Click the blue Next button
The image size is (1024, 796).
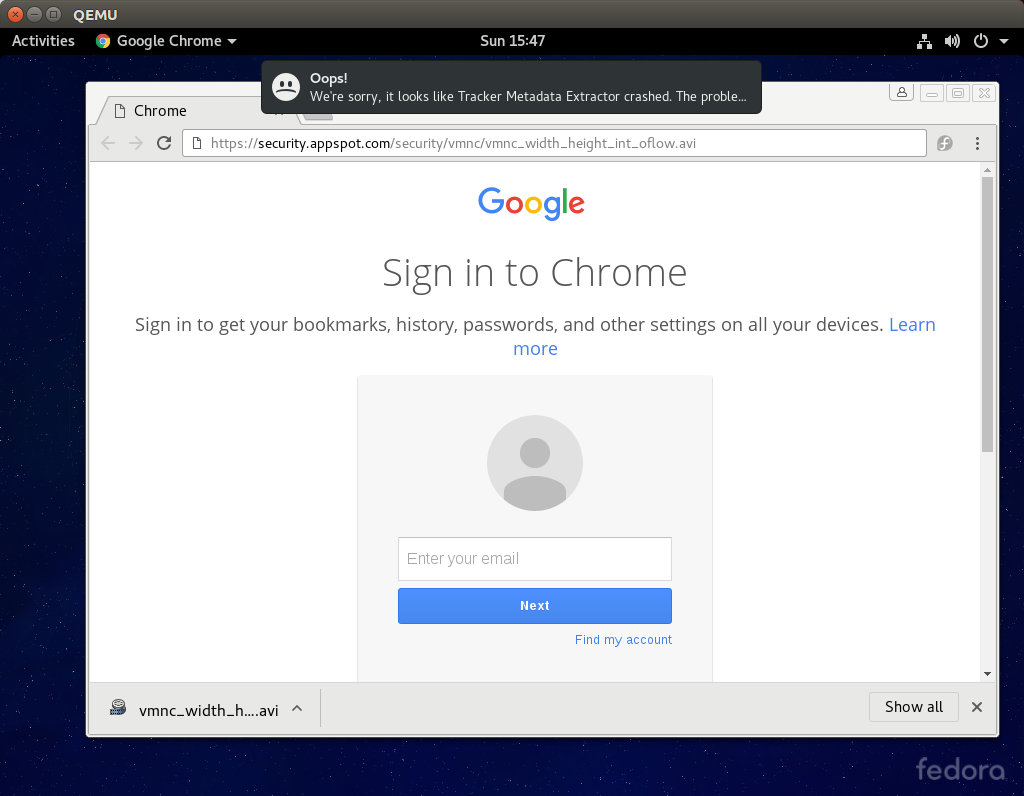(x=534, y=606)
